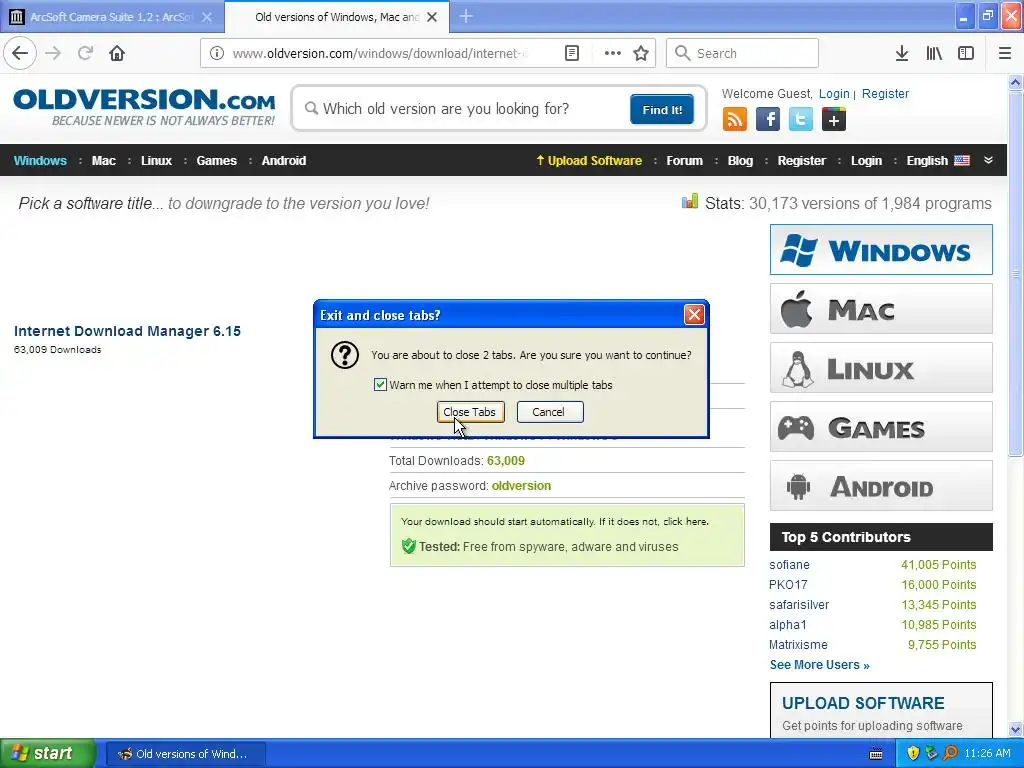
Task: Close the ArcSoft Camera Suite tab
Action: [207, 17]
